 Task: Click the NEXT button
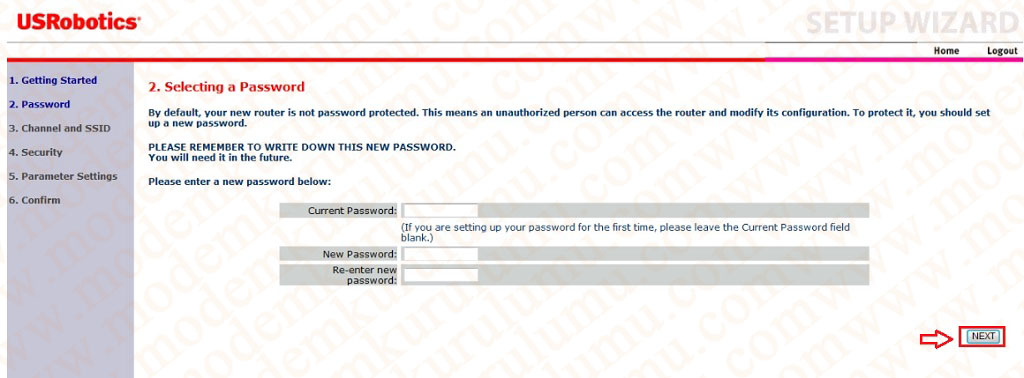[982, 336]
